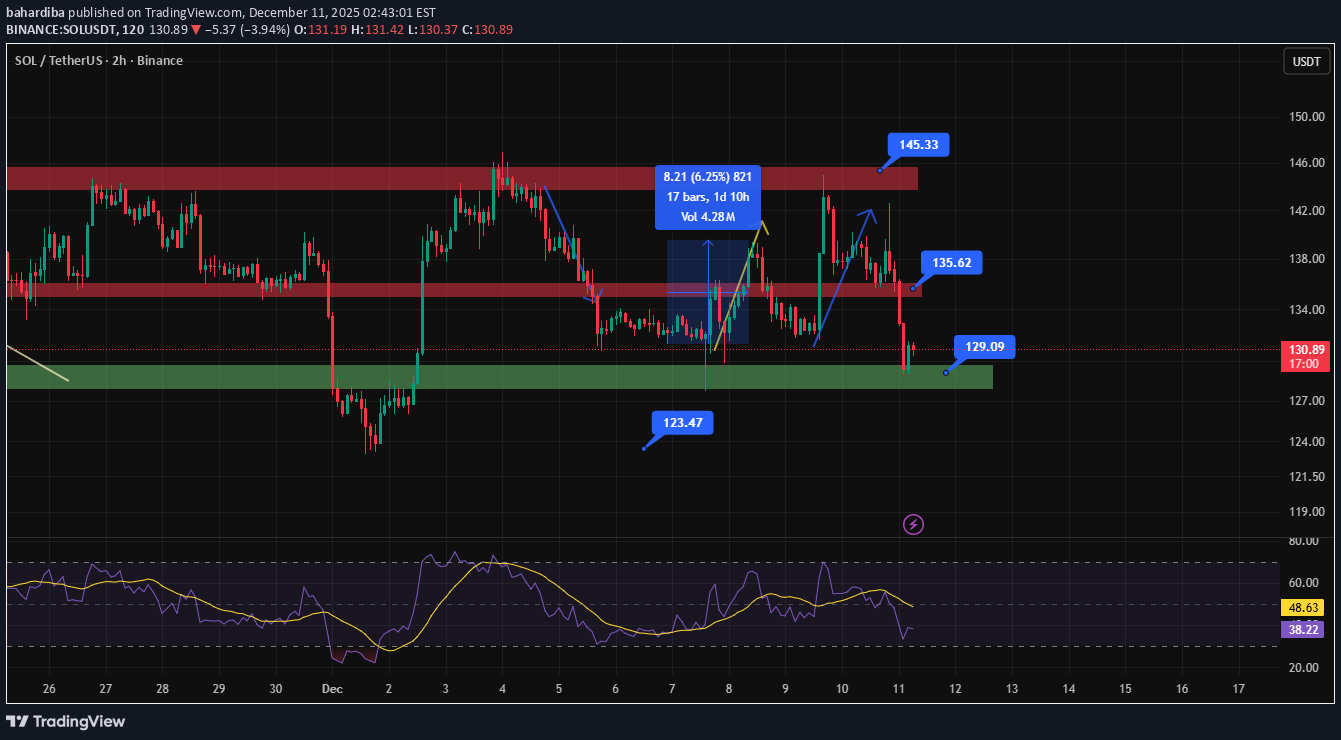Click the TradingView logo at bottom left
Viewport: 1341px width, 740px height.
tap(63, 721)
